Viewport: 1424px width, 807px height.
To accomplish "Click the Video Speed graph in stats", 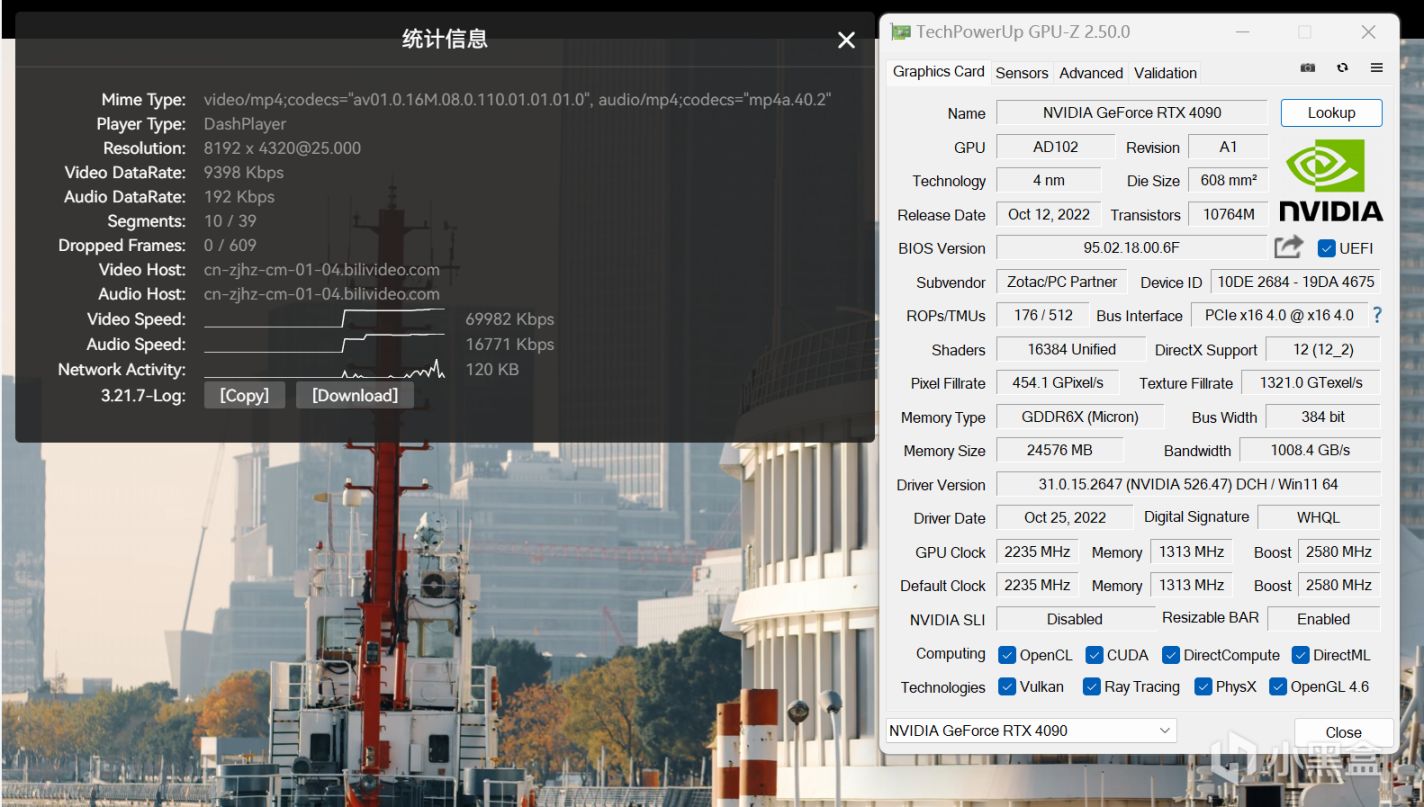I will (325, 319).
